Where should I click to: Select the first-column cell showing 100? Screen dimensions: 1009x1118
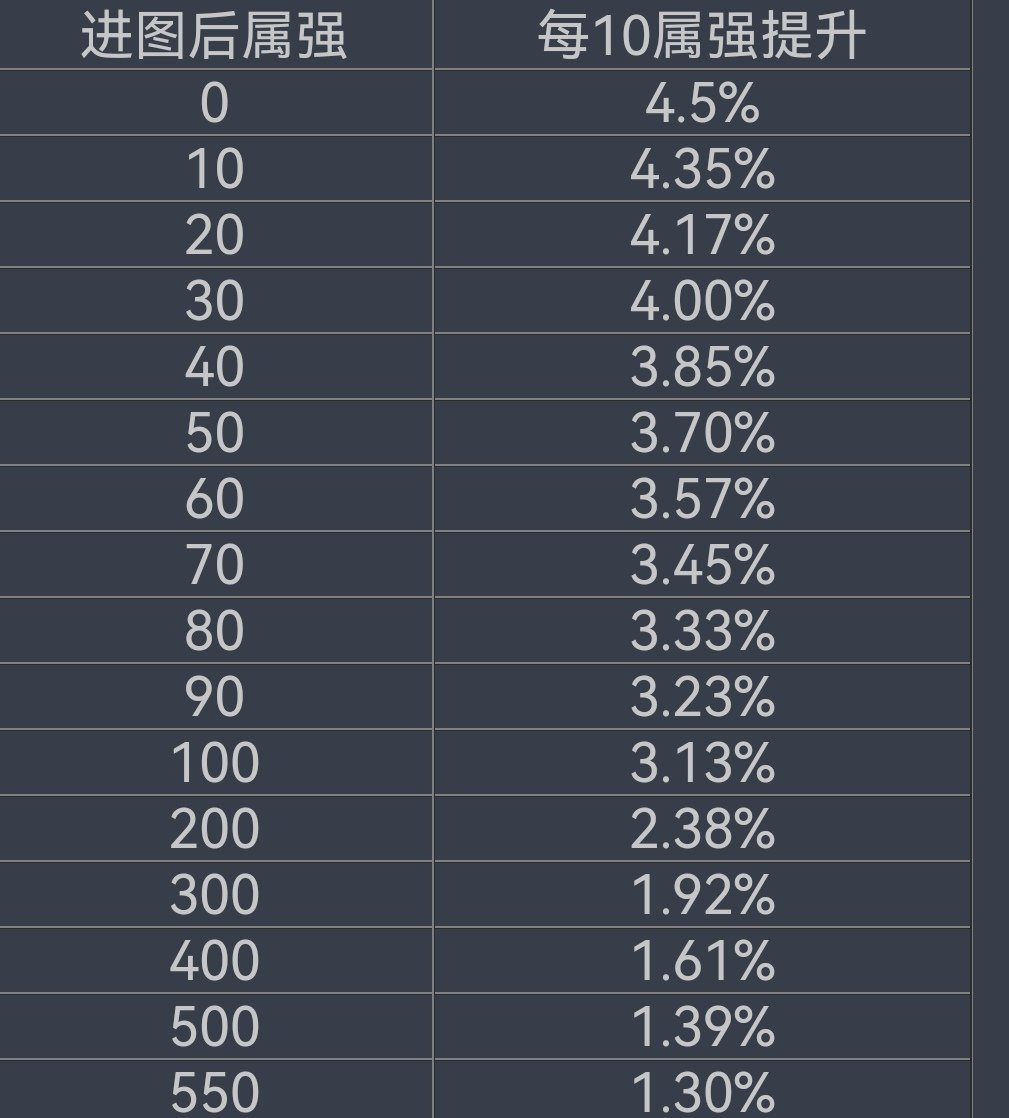214,763
